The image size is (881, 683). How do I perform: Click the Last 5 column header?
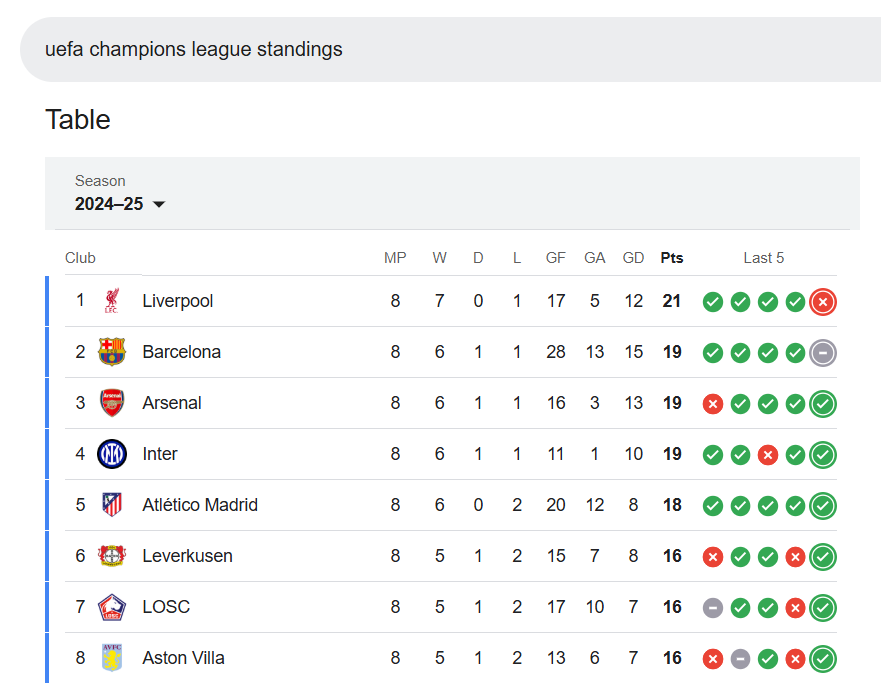click(x=764, y=258)
